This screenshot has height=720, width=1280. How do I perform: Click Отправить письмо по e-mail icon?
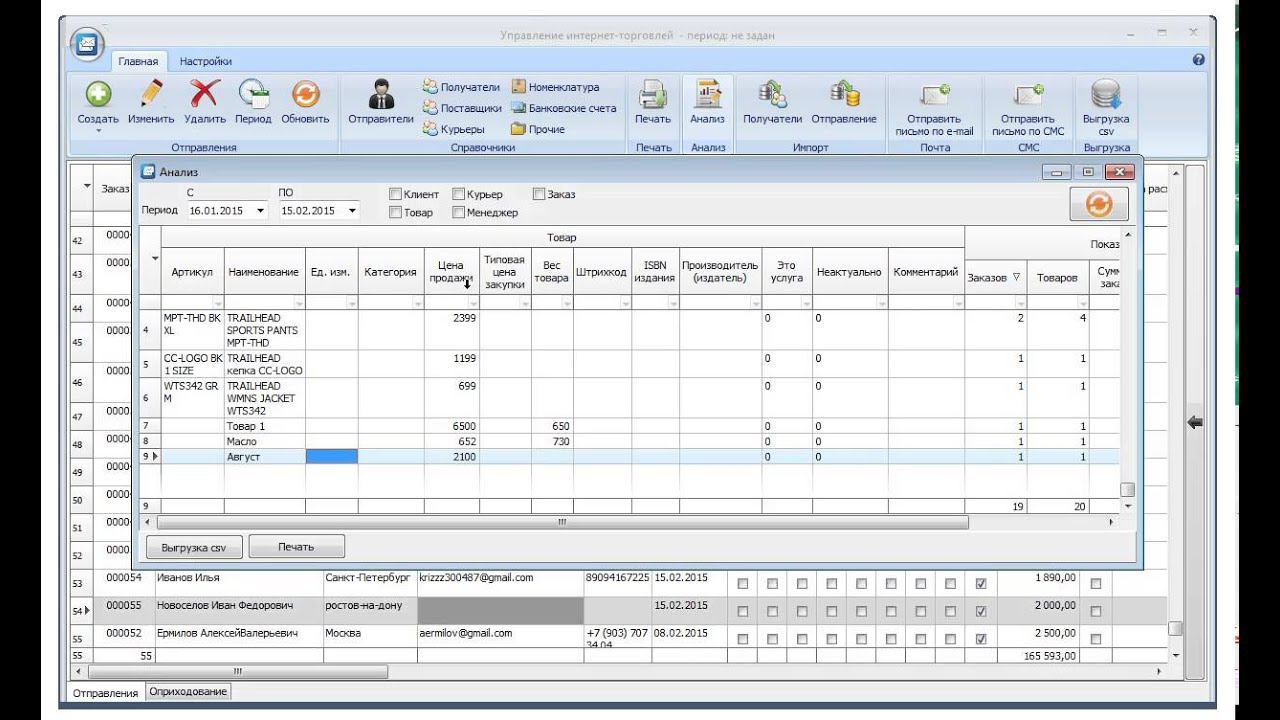tap(934, 94)
